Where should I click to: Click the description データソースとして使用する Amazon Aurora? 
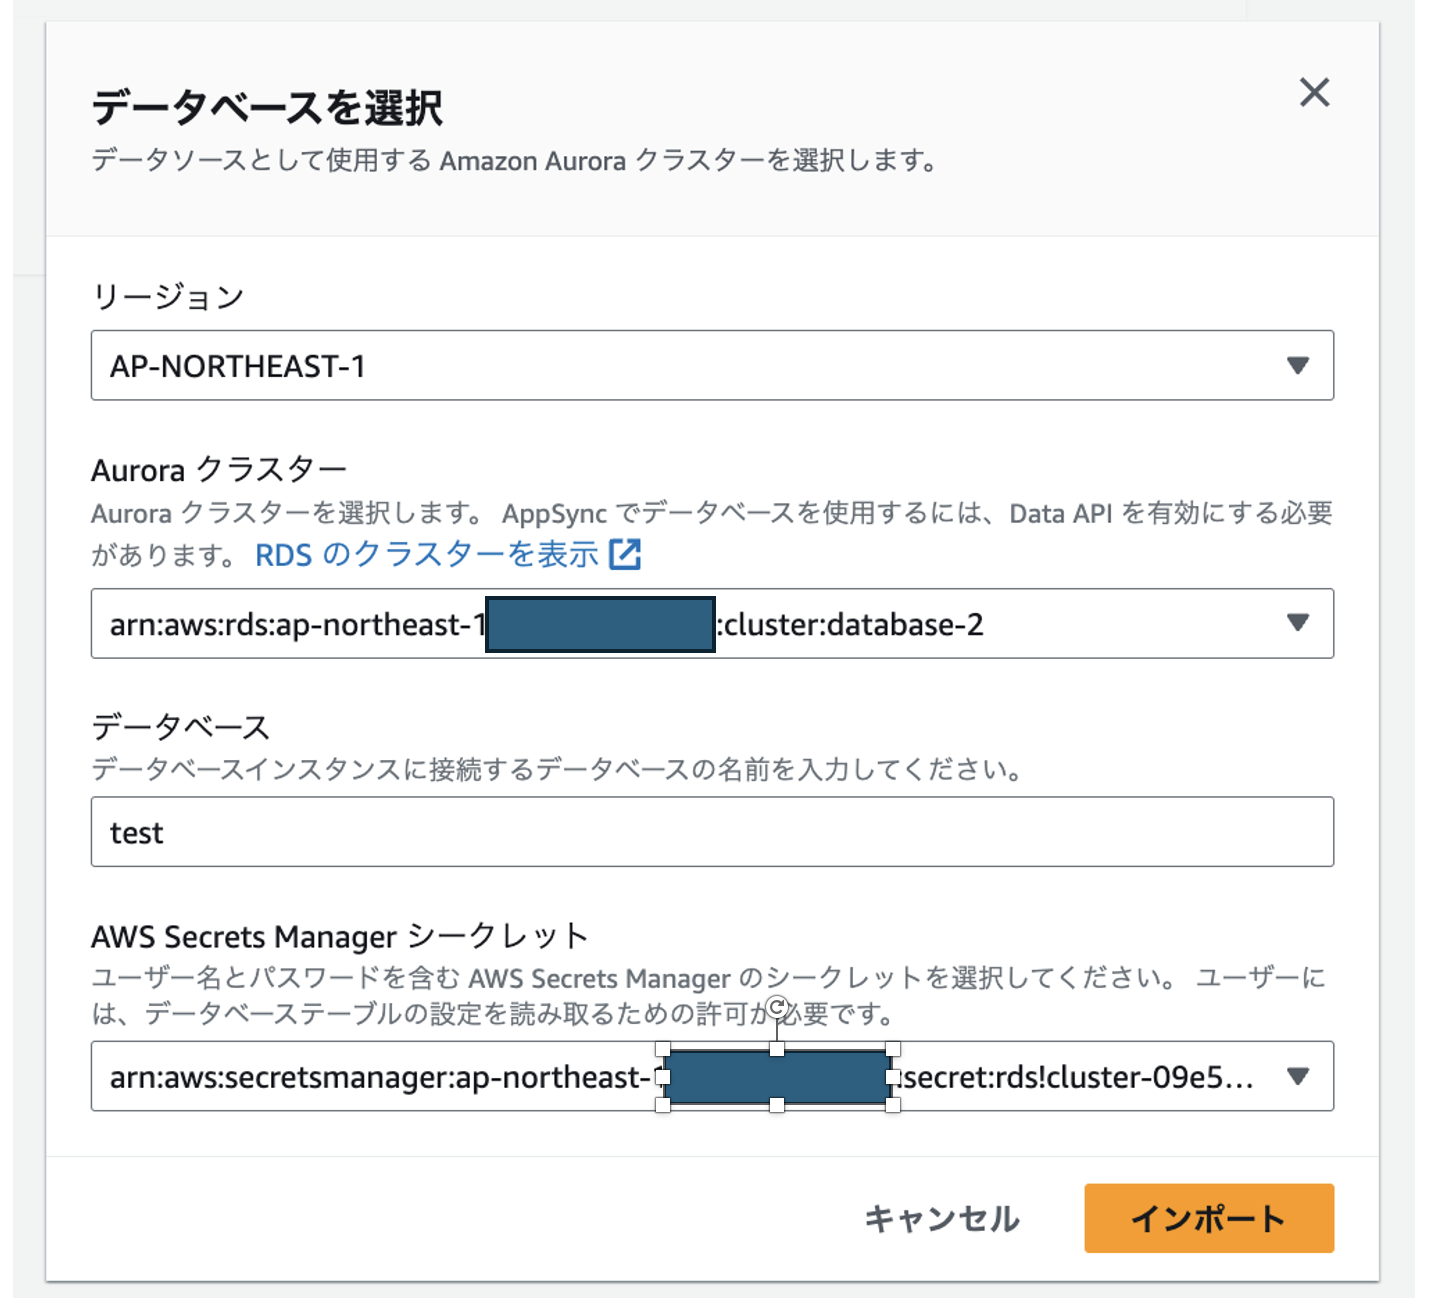(x=515, y=160)
